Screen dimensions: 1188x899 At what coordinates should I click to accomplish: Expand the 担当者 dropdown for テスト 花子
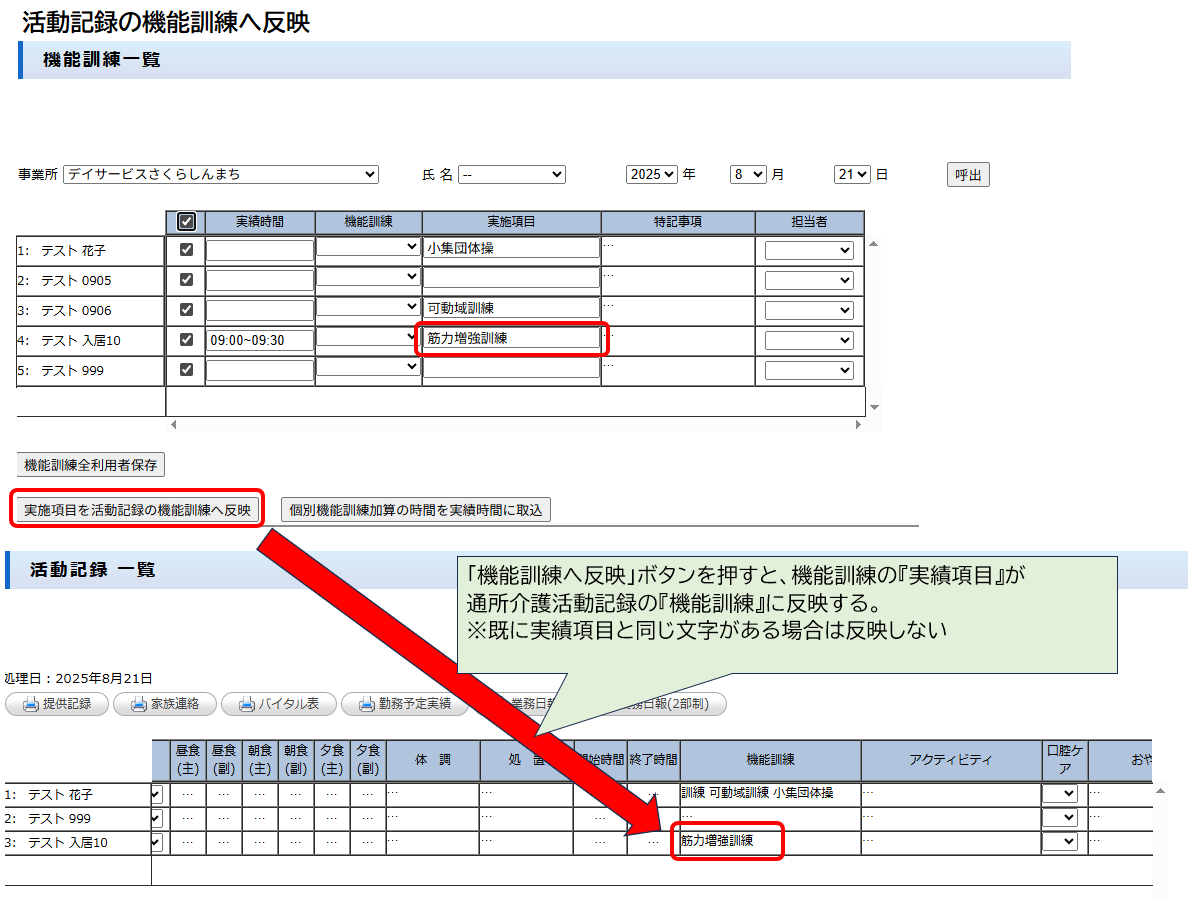click(x=809, y=250)
